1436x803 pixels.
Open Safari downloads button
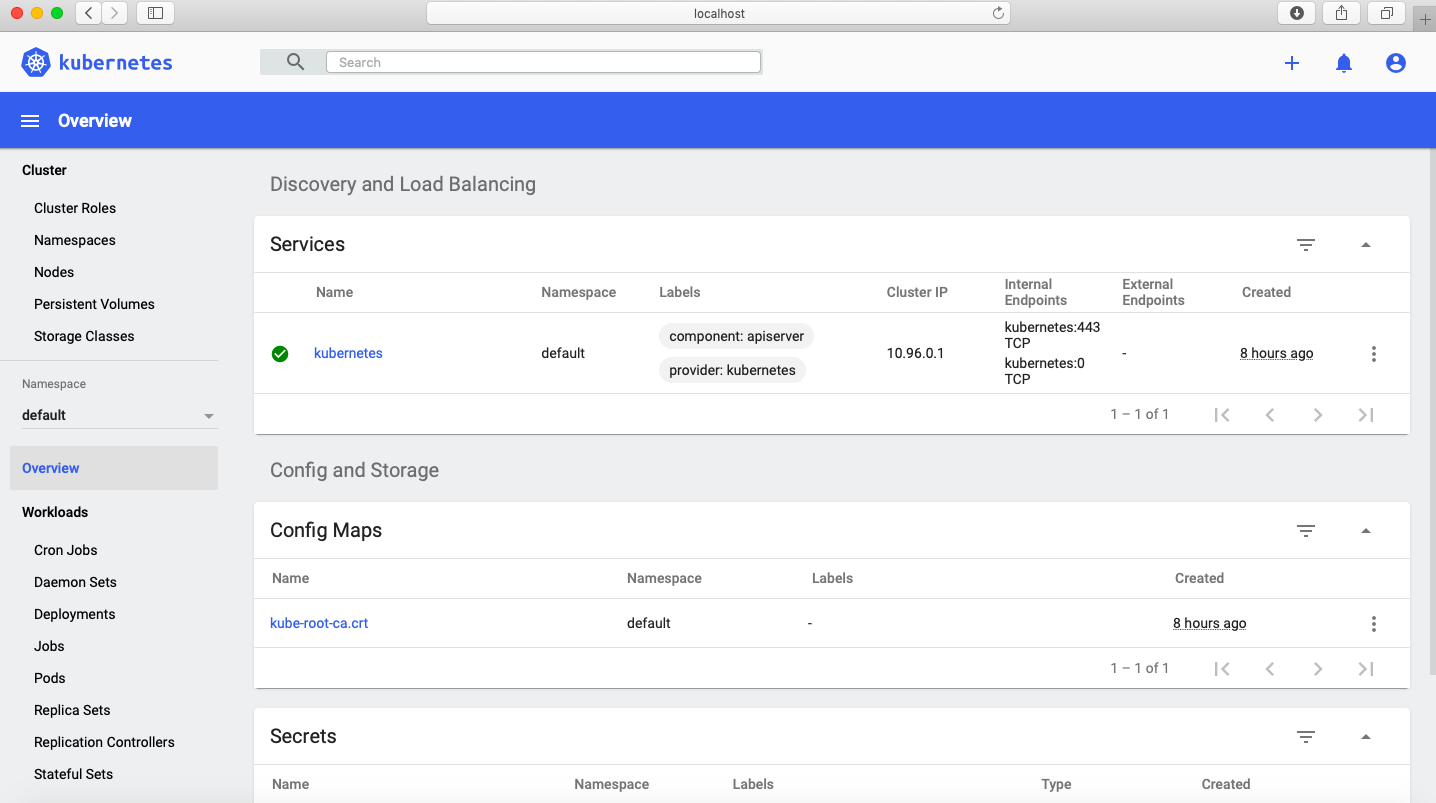(1297, 13)
